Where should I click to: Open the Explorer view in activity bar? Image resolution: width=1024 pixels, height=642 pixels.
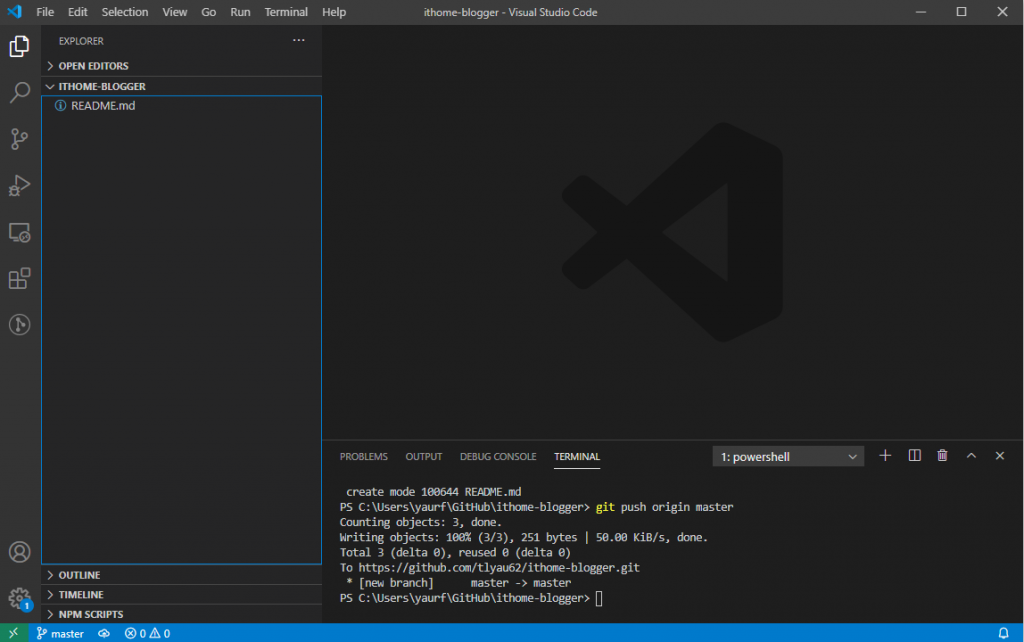click(20, 46)
